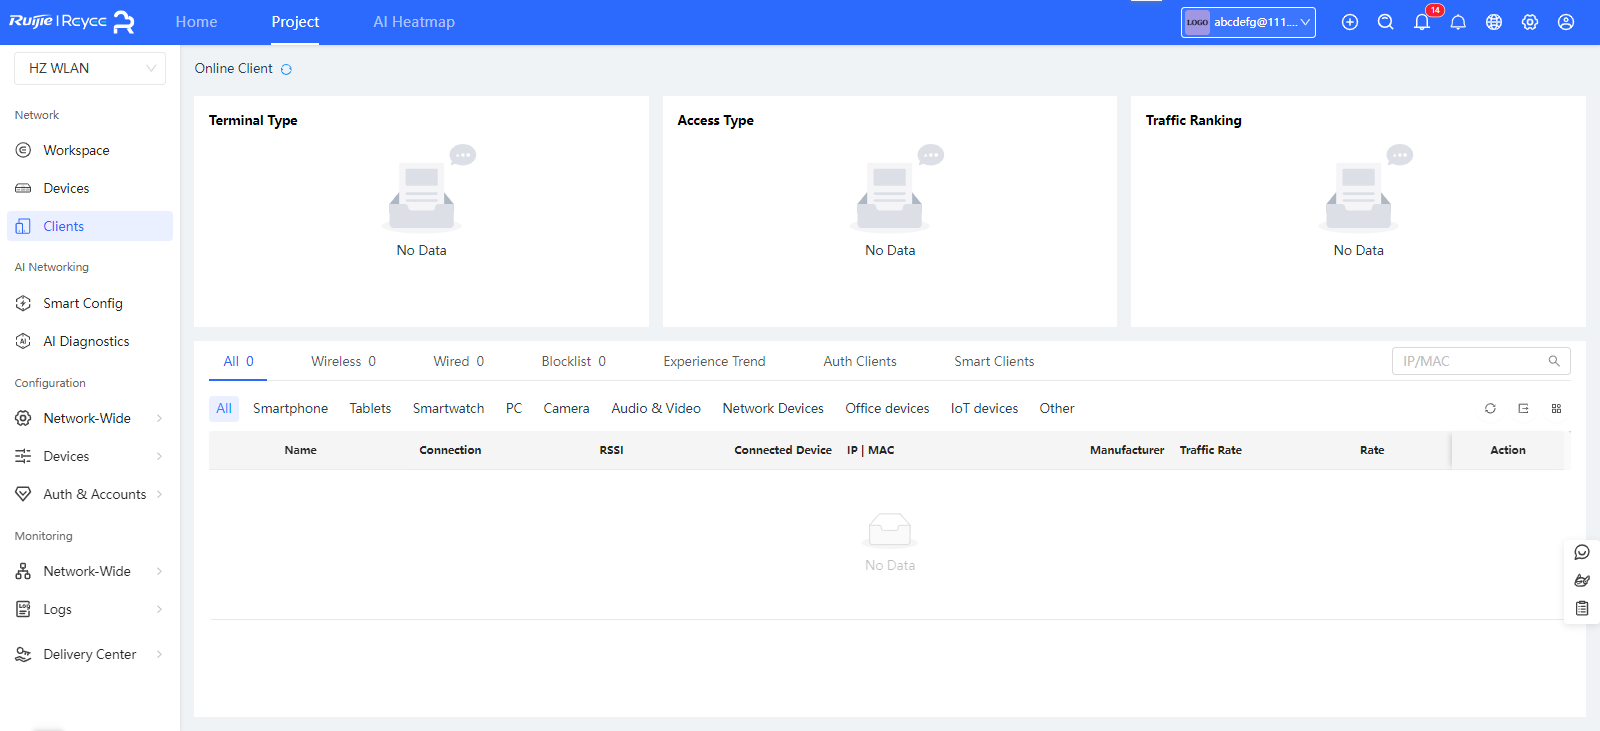Image resolution: width=1600 pixels, height=731 pixels.
Task: Click the notification bell with red badge
Action: tap(1422, 22)
